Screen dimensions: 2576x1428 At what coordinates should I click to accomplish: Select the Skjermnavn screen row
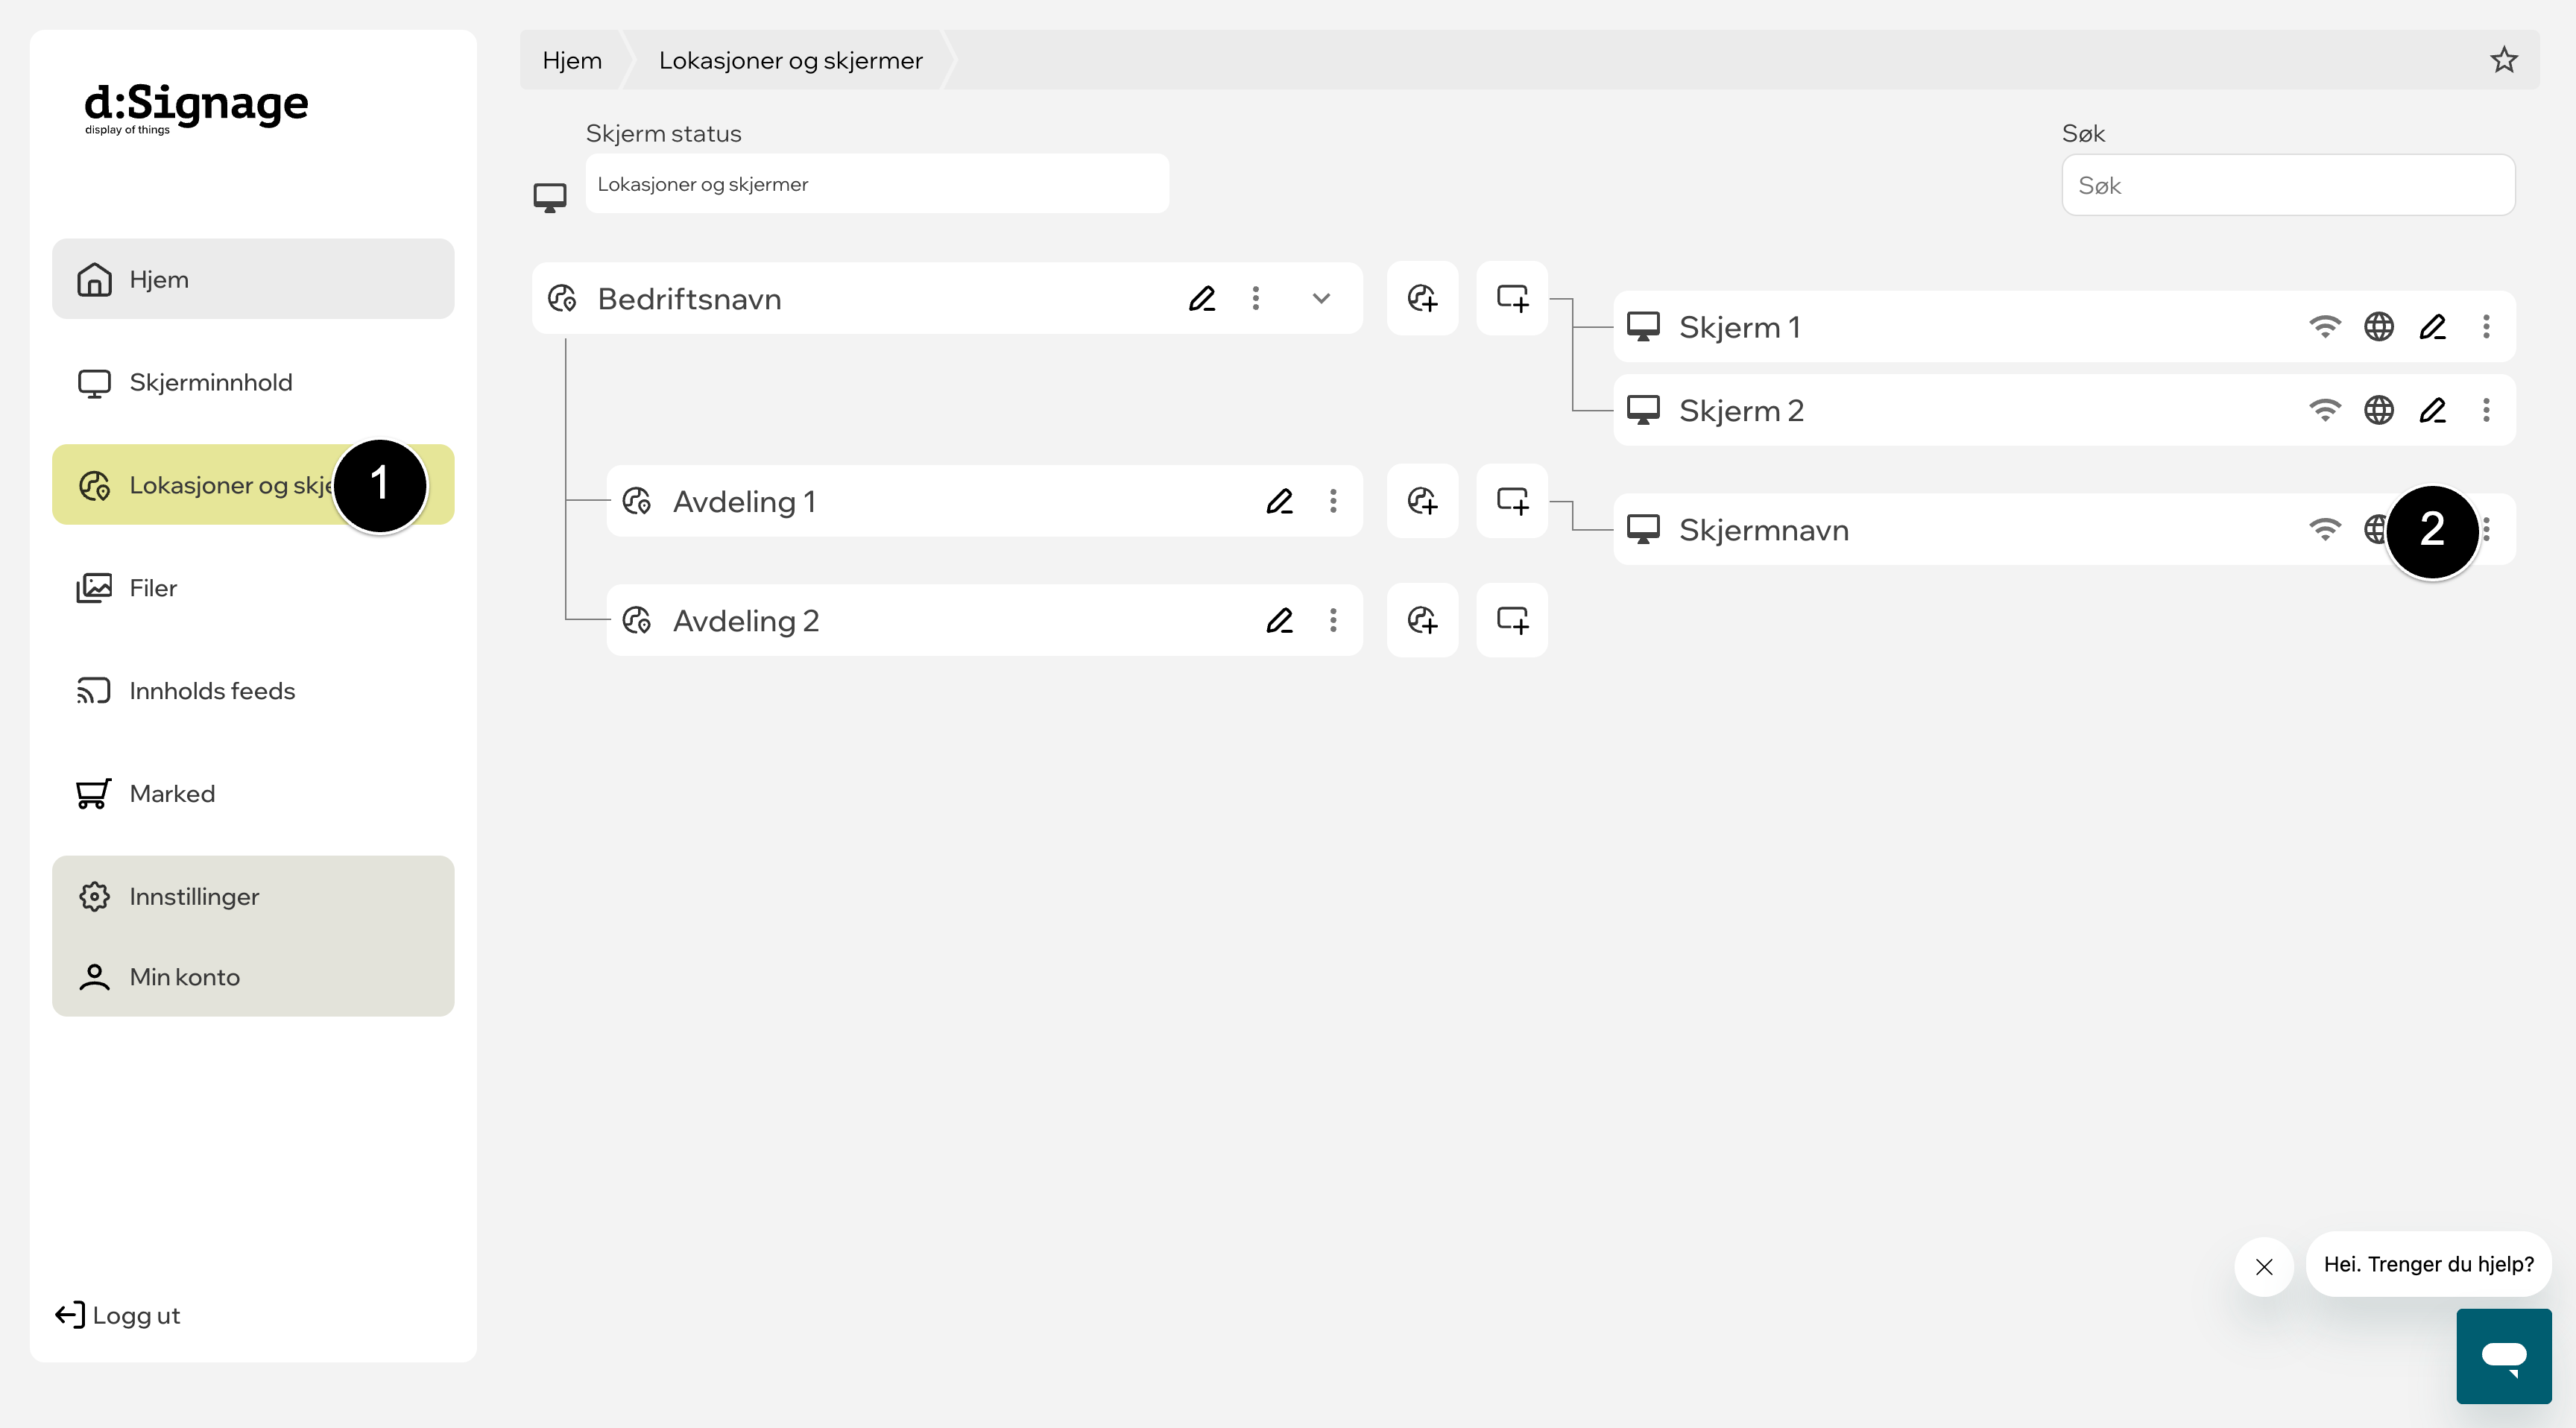(2064, 529)
